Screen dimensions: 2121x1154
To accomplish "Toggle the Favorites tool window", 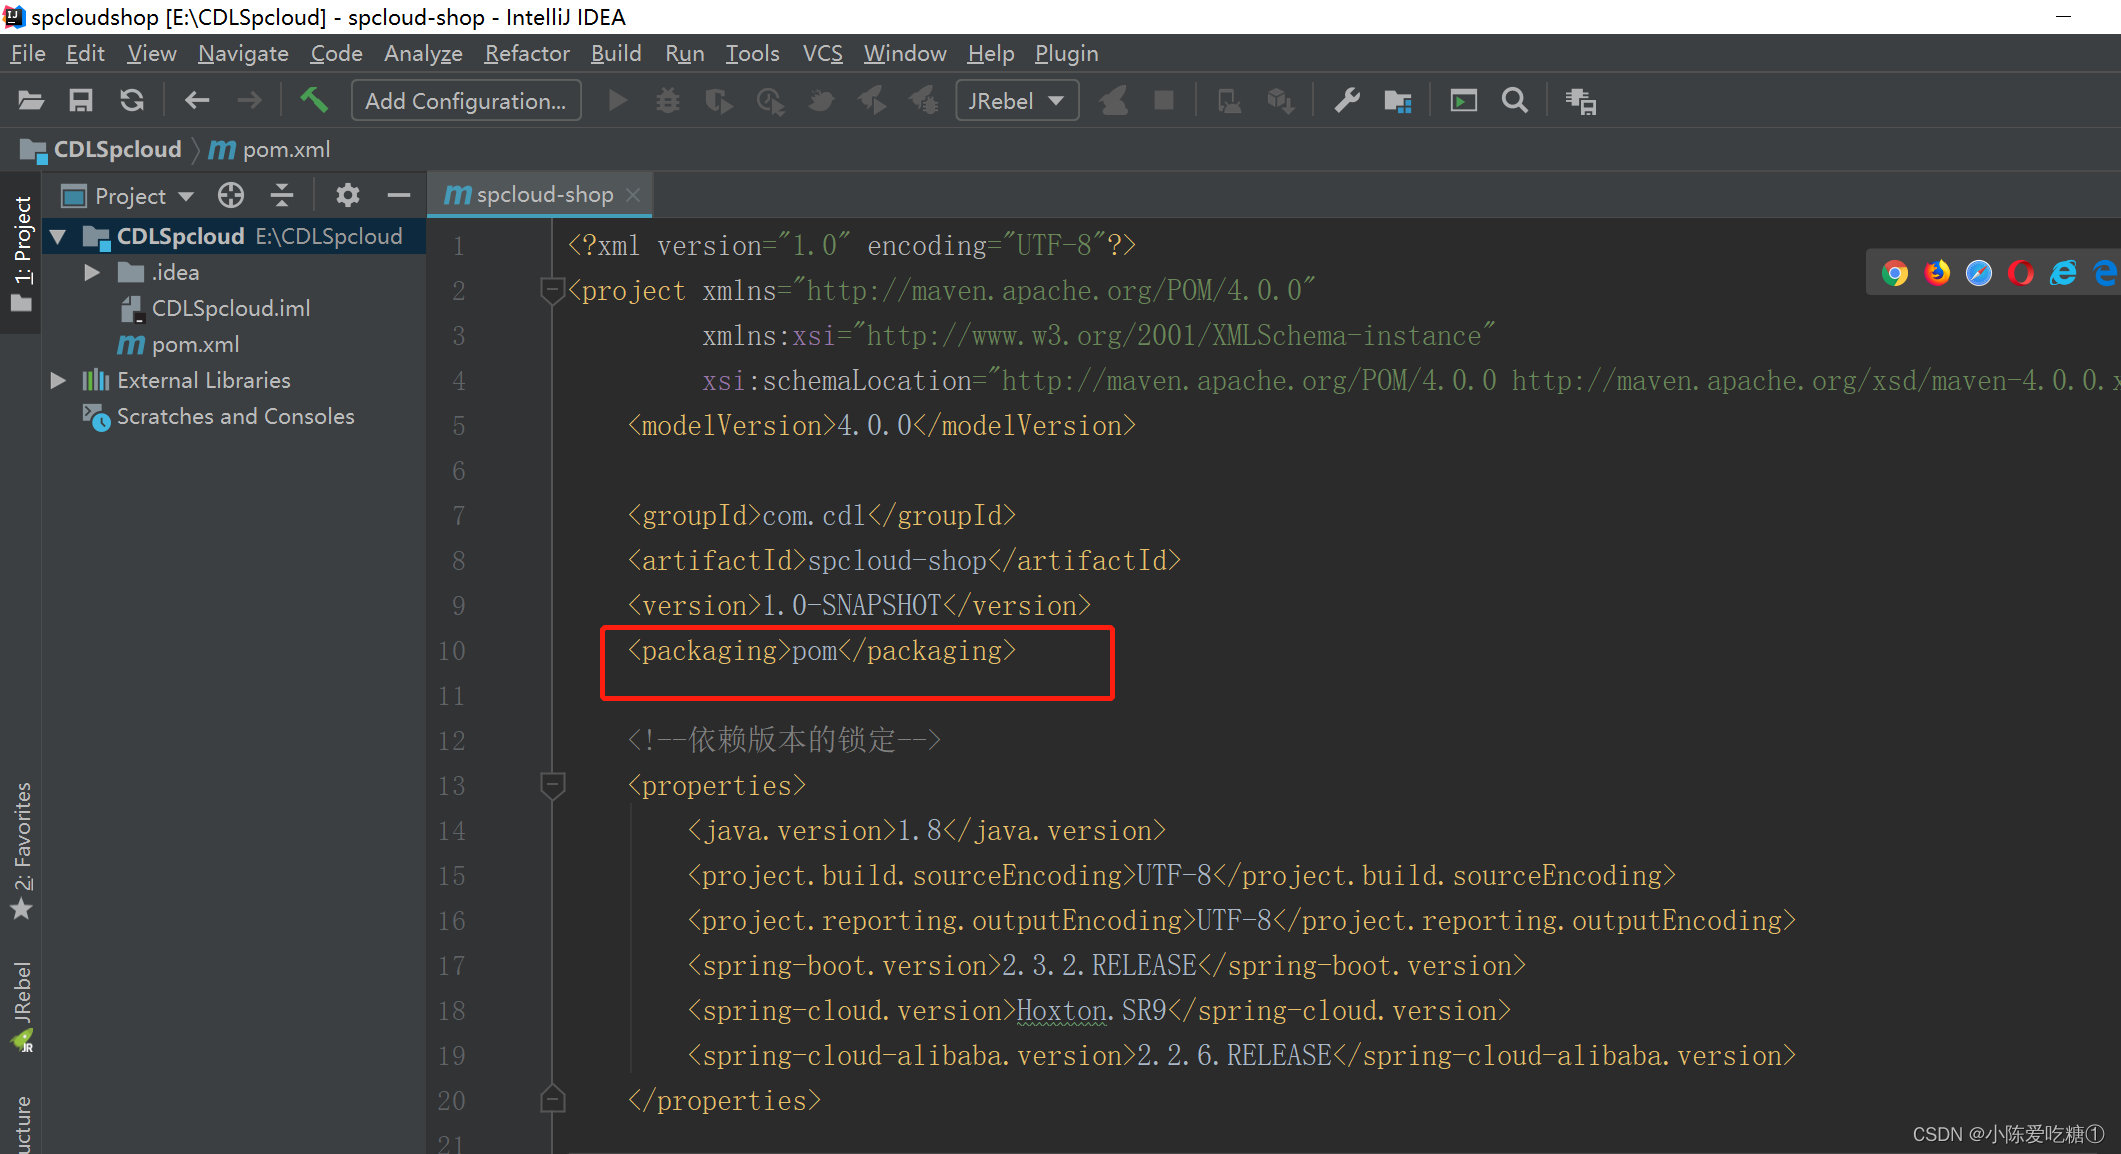I will 21,850.
